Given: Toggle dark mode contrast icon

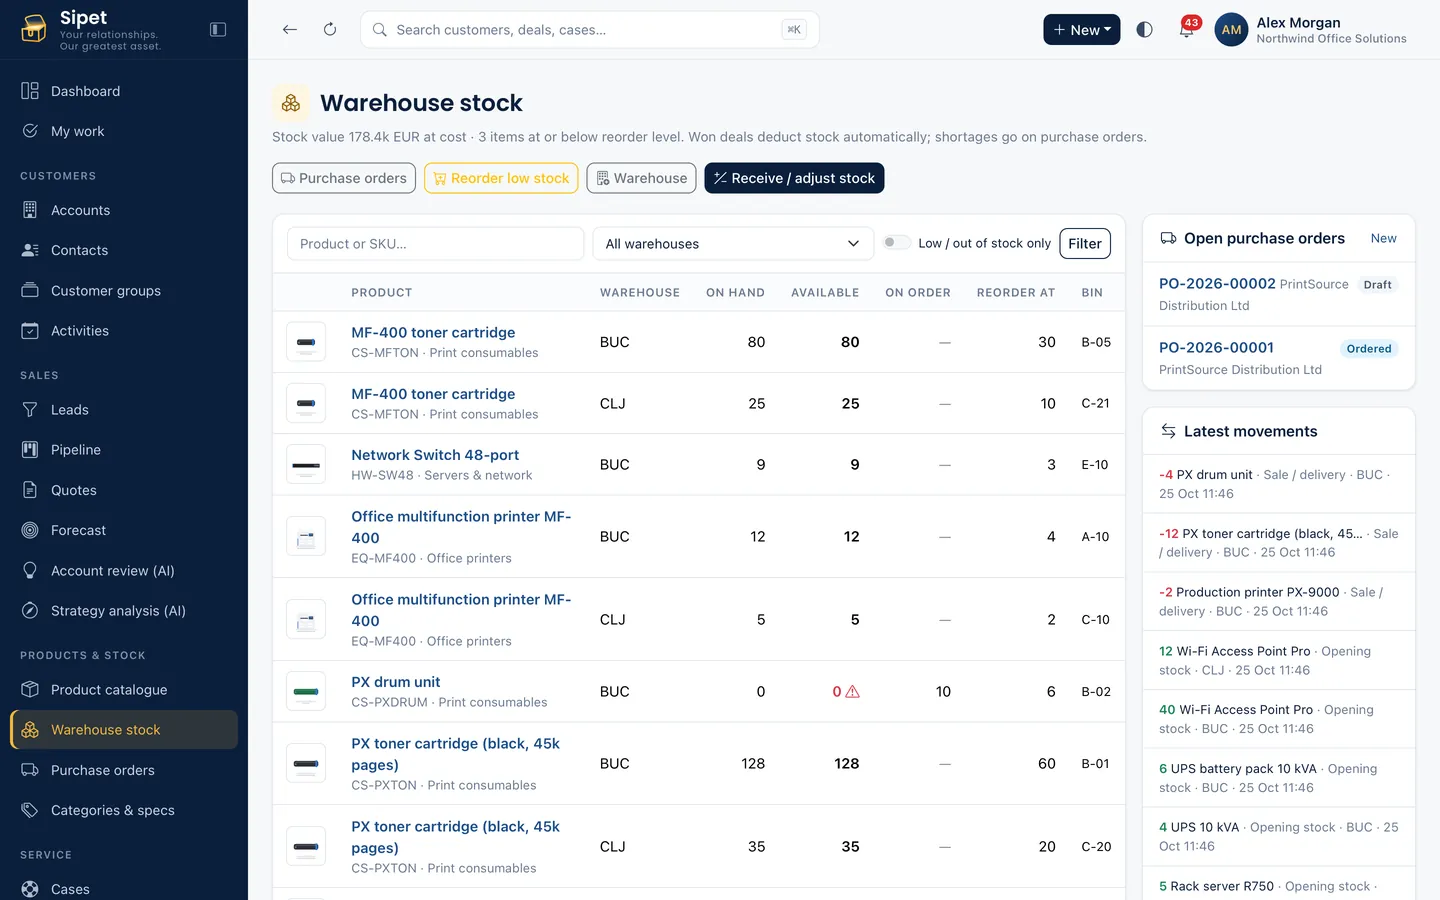Looking at the screenshot, I should (x=1145, y=30).
